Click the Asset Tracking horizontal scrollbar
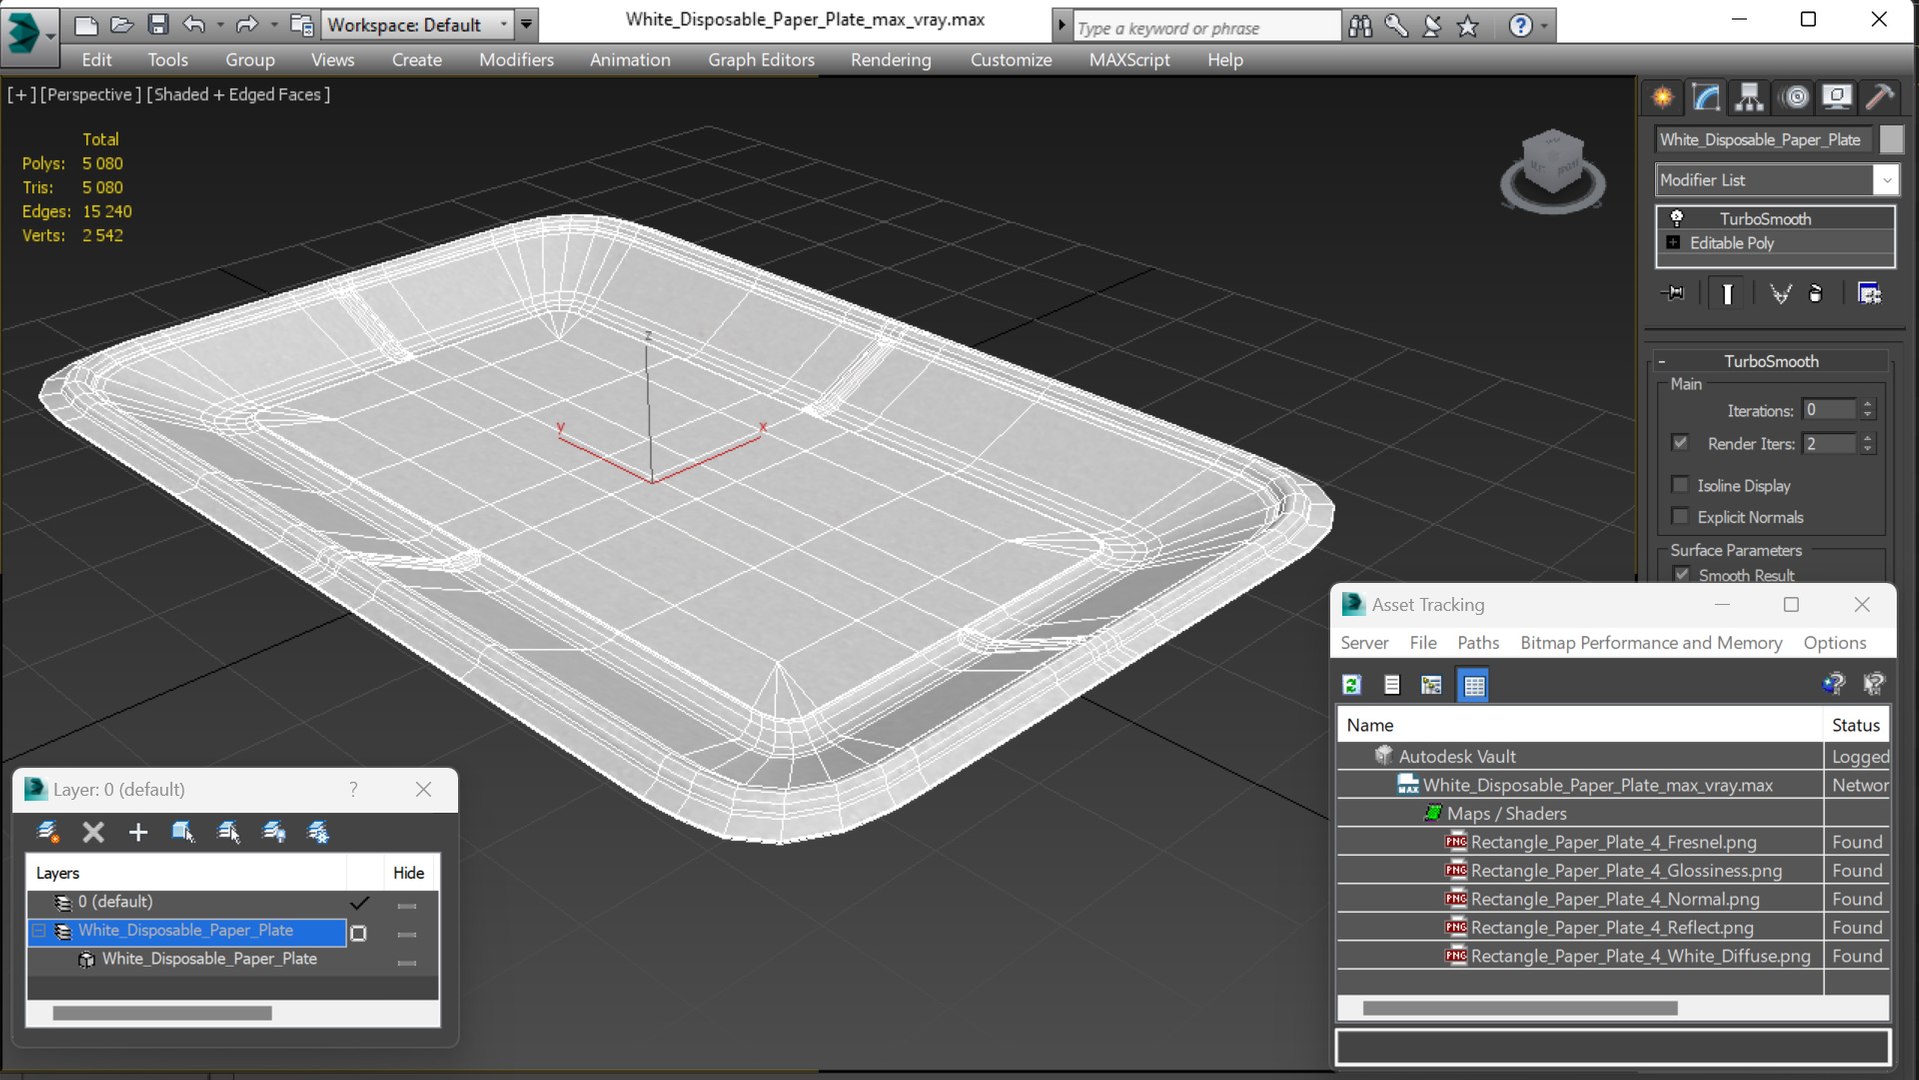 [x=1519, y=1008]
